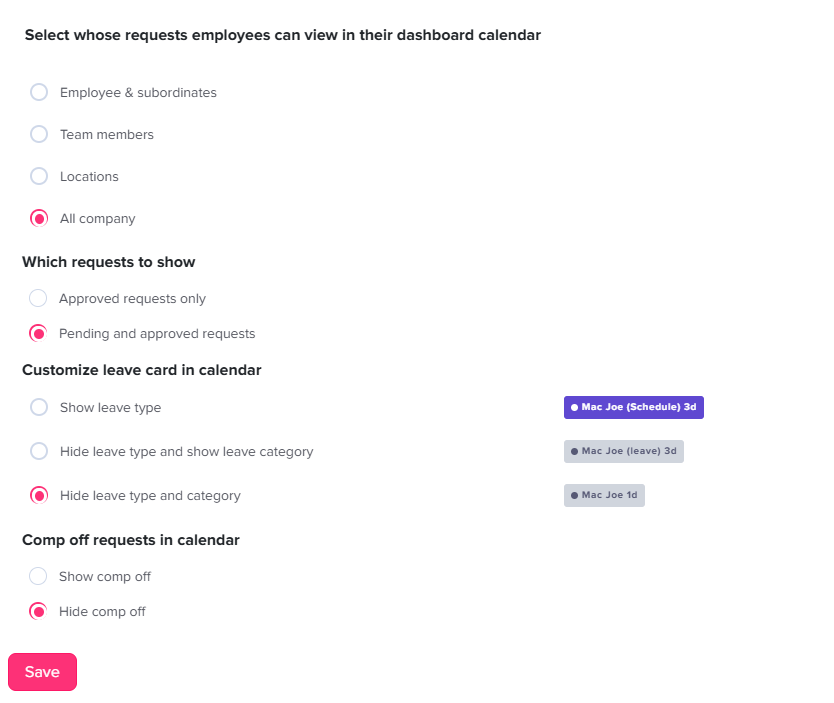Viewport: 834px width, 703px height.
Task: Click the Employee & subordinates label text
Action: click(138, 92)
